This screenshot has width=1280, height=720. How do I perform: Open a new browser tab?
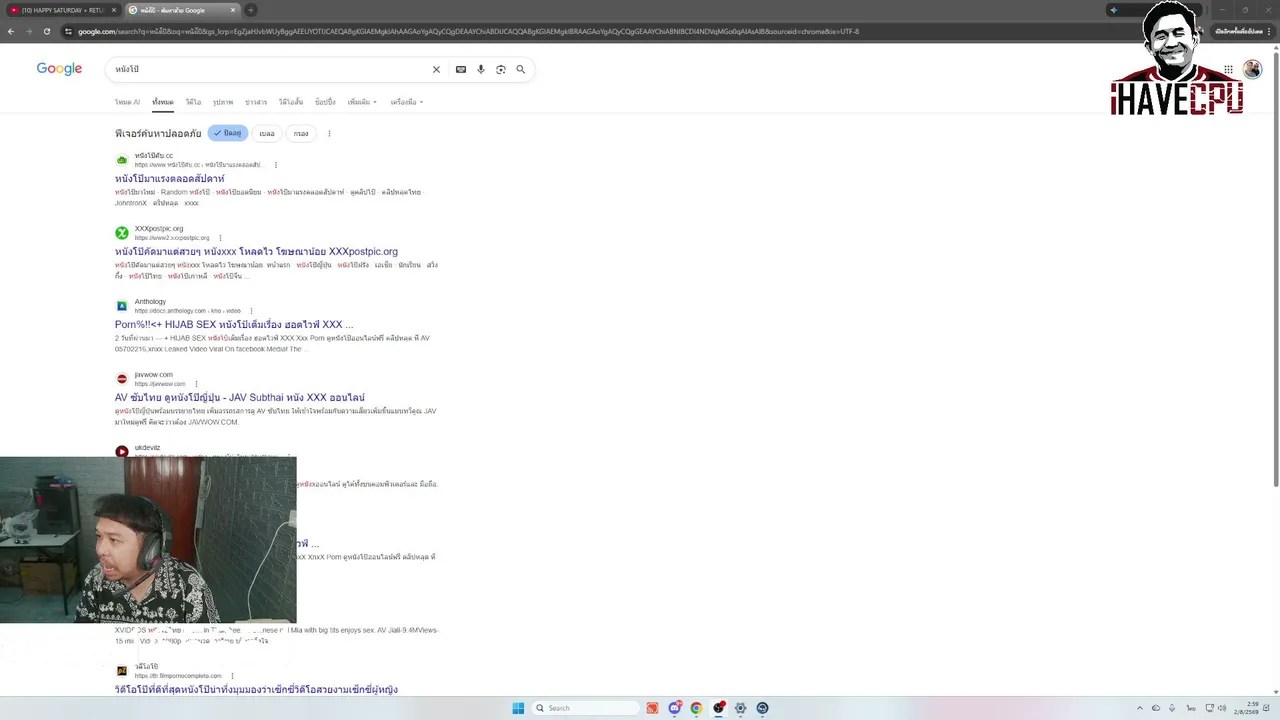pos(251,10)
